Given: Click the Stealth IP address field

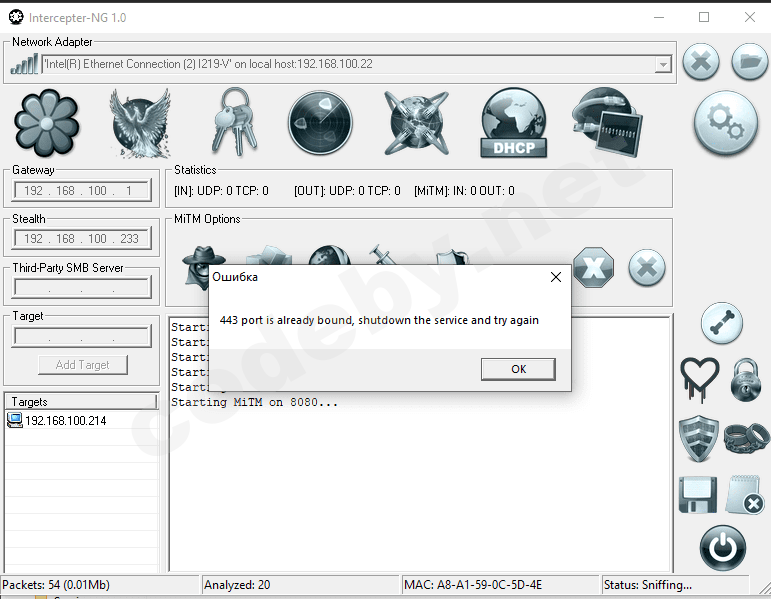Looking at the screenshot, I should tap(82, 239).
